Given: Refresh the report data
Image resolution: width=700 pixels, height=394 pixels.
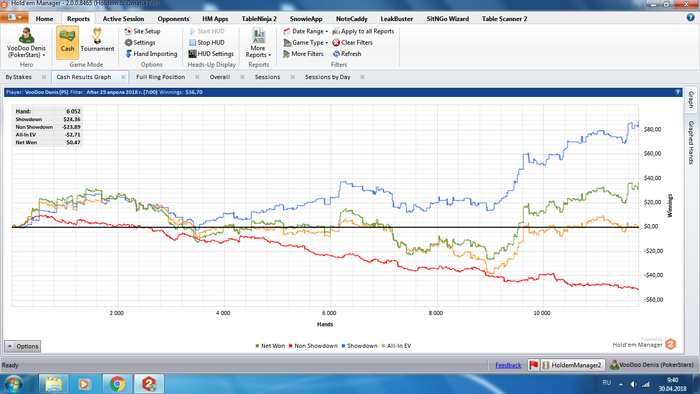Looking at the screenshot, I should [347, 54].
